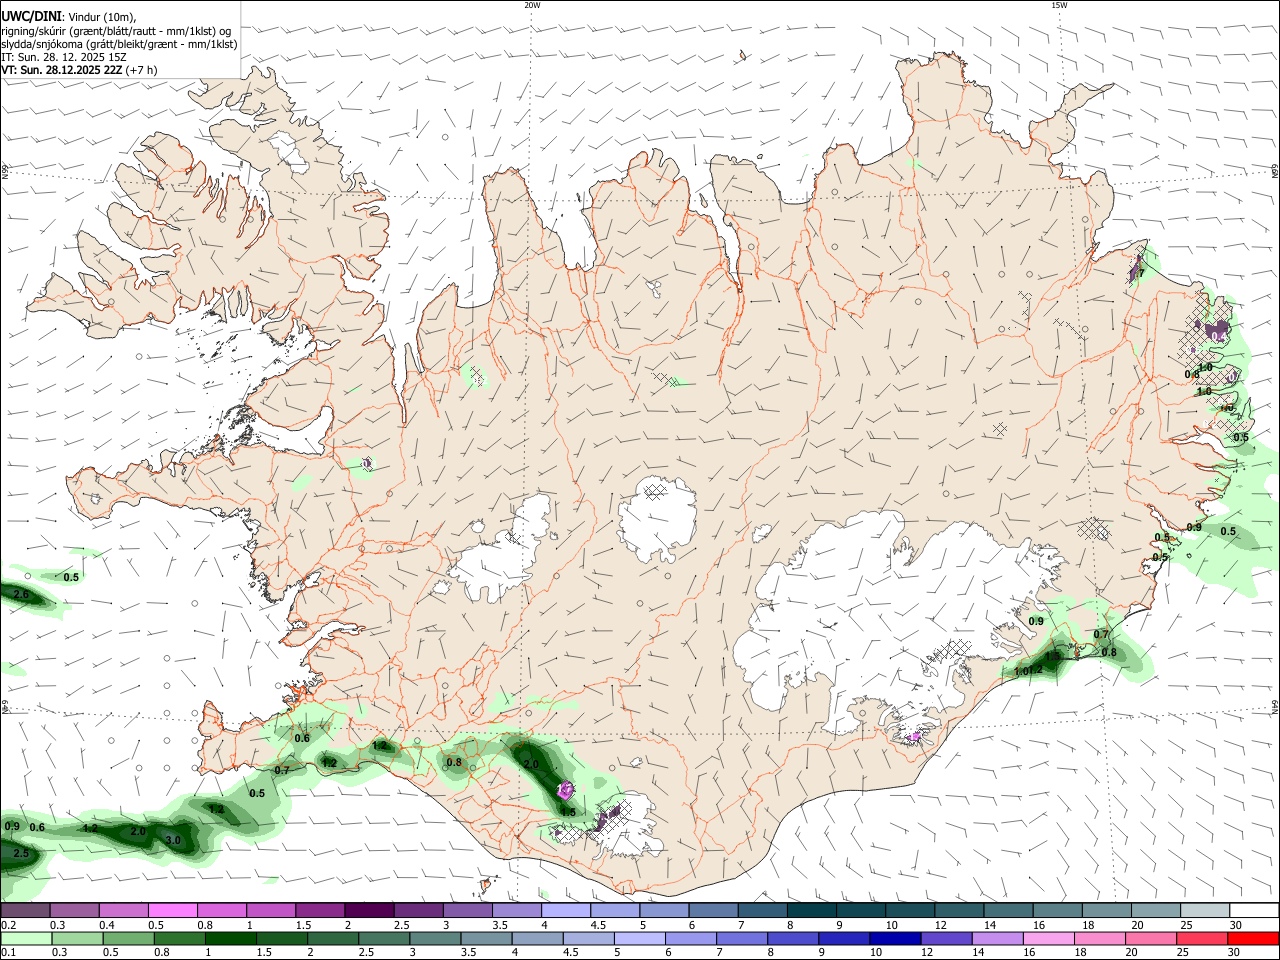Click the 2.6 precipitation value on the map
This screenshot has height=960, width=1280.
[x=21, y=595]
